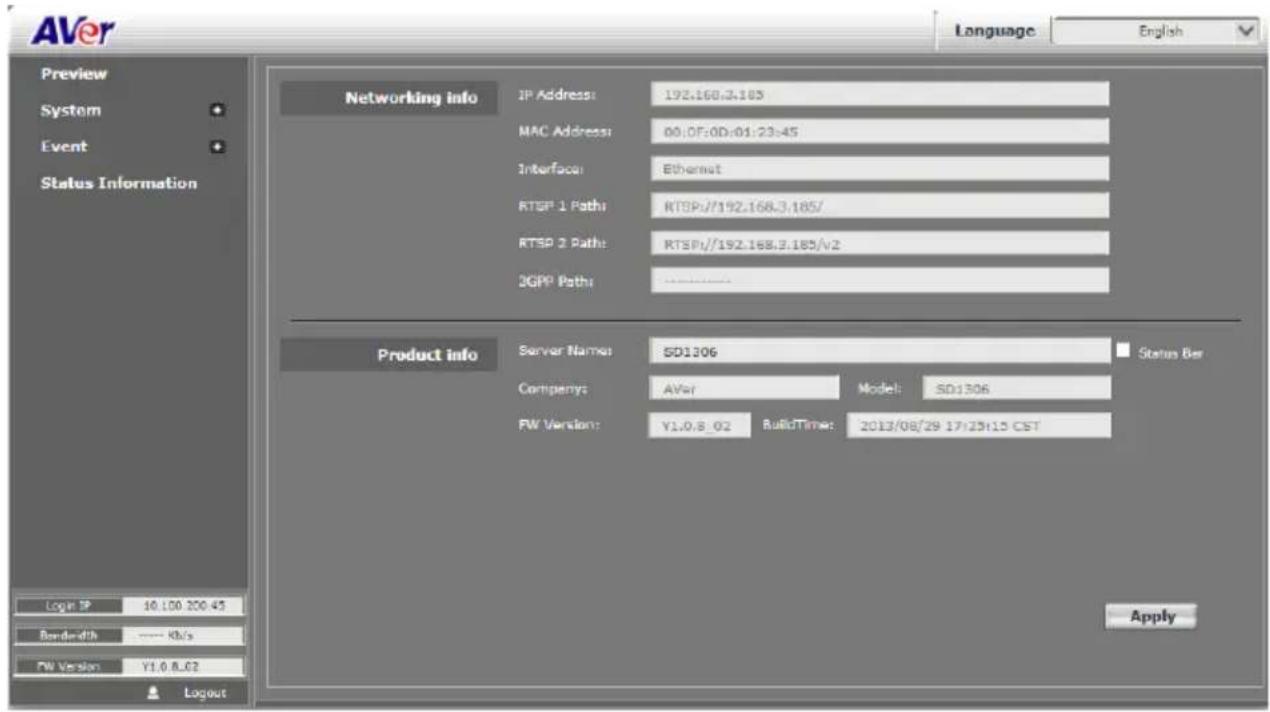The height and width of the screenshot is (712, 1270).
Task: Click the Interface label
Action: pyautogui.click(x=549, y=169)
